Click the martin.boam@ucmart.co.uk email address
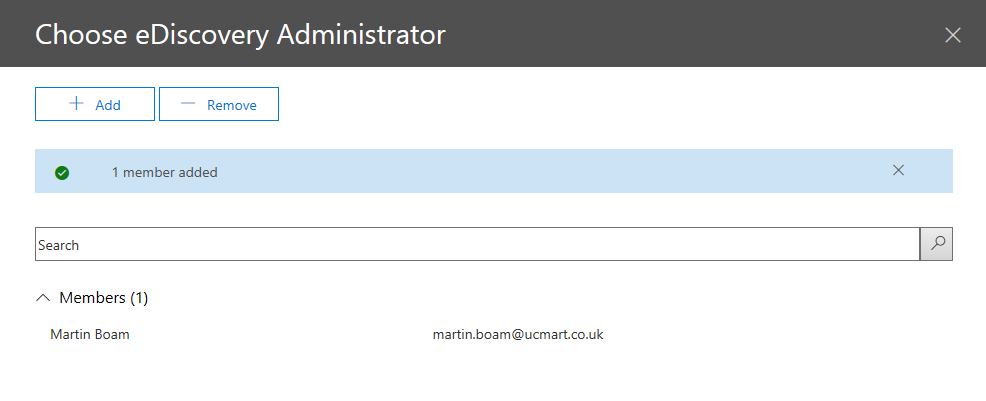 click(517, 334)
